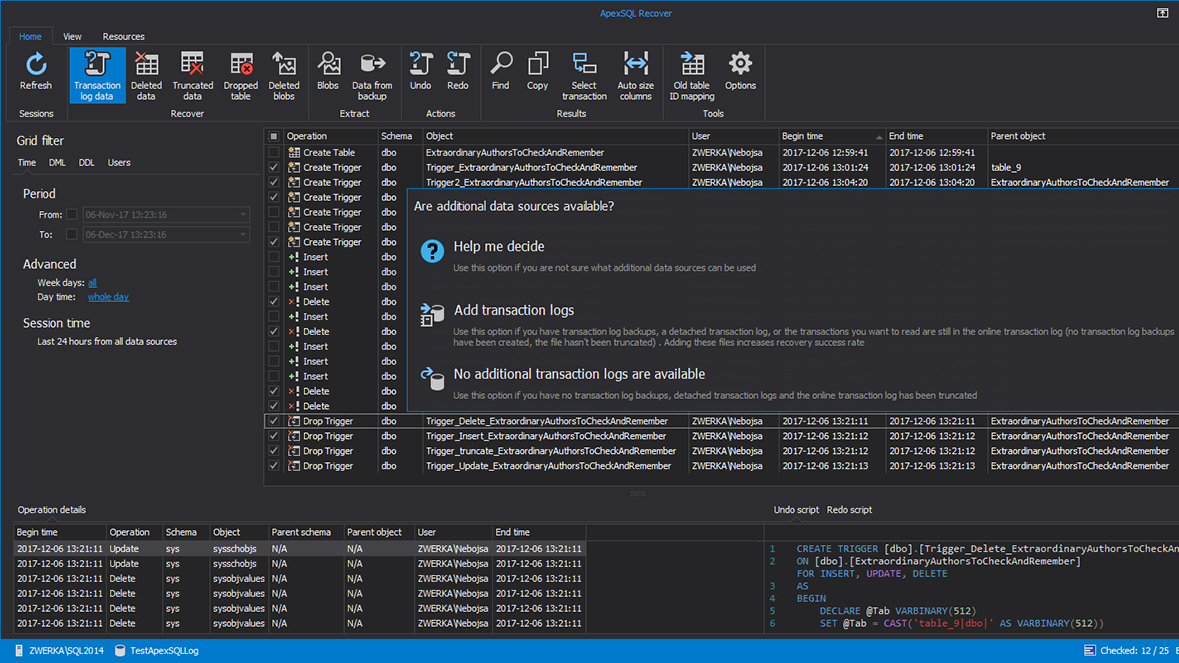Uncheck the Trigger_Insert Drop Trigger row checkbox
This screenshot has width=1179, height=663.
pos(274,436)
